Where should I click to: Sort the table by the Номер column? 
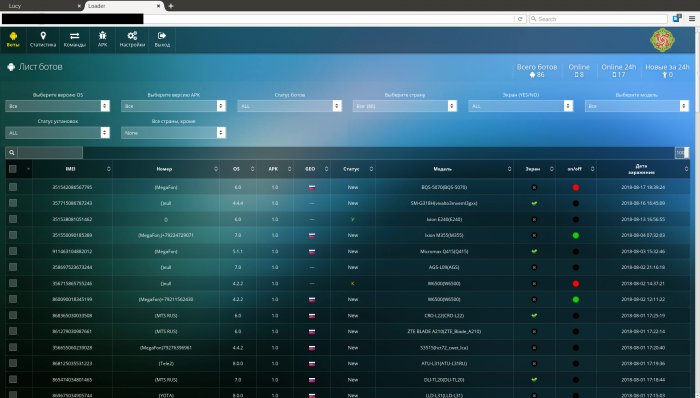pyautogui.click(x=166, y=169)
